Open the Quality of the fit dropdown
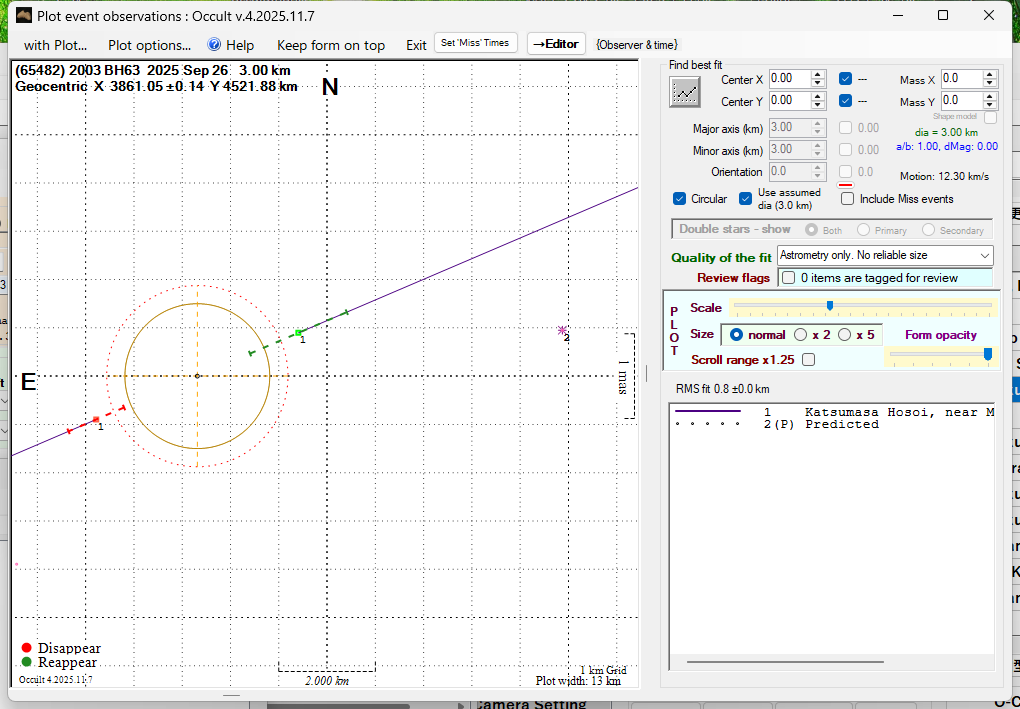 [984, 256]
